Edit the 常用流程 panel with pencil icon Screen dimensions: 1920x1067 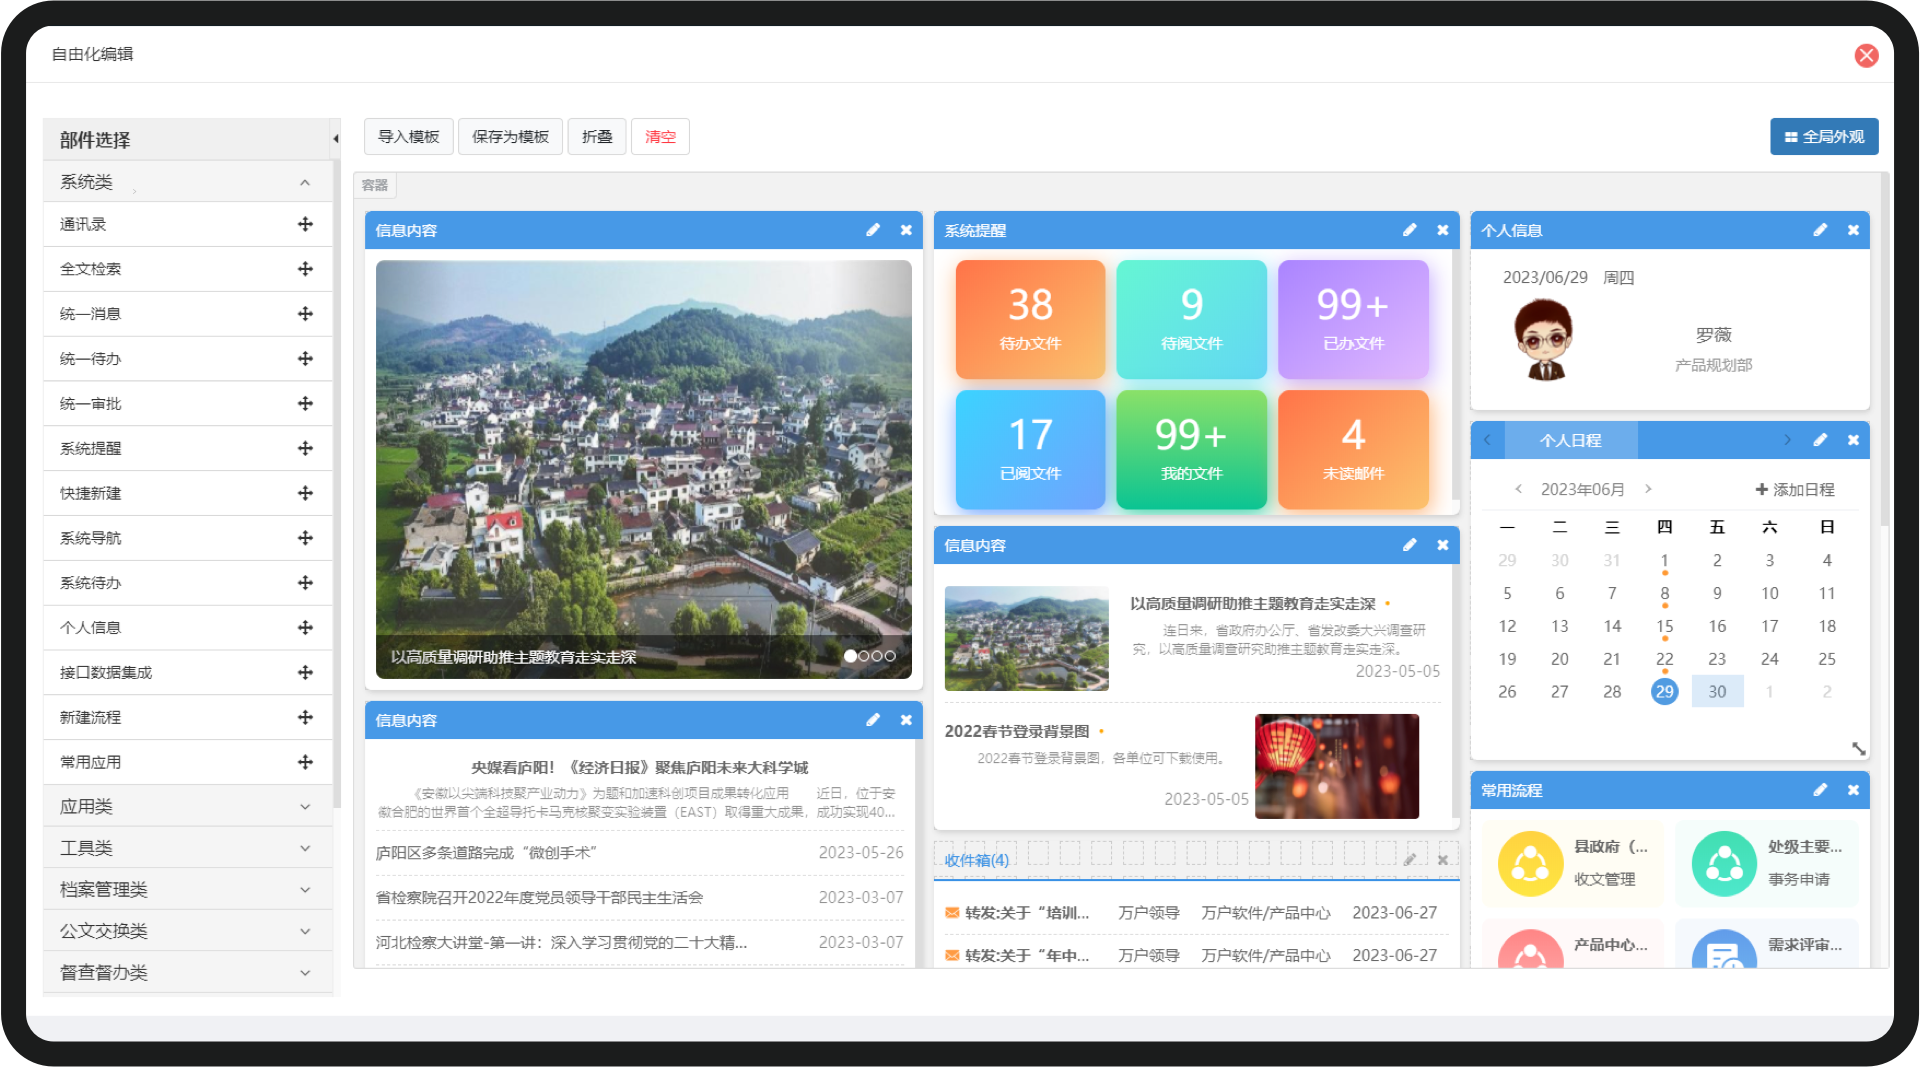coord(1820,790)
